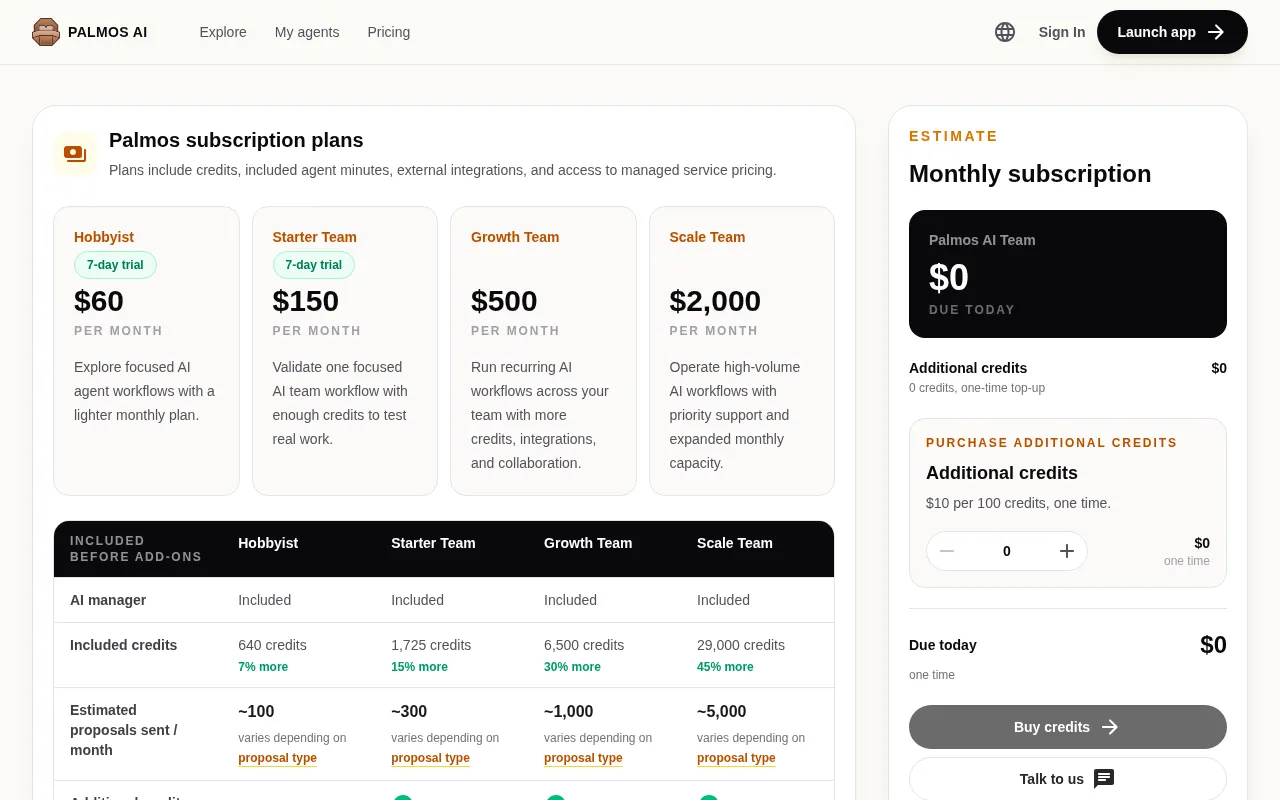Click the 'AI manager' row label
The image size is (1280, 800).
(108, 600)
